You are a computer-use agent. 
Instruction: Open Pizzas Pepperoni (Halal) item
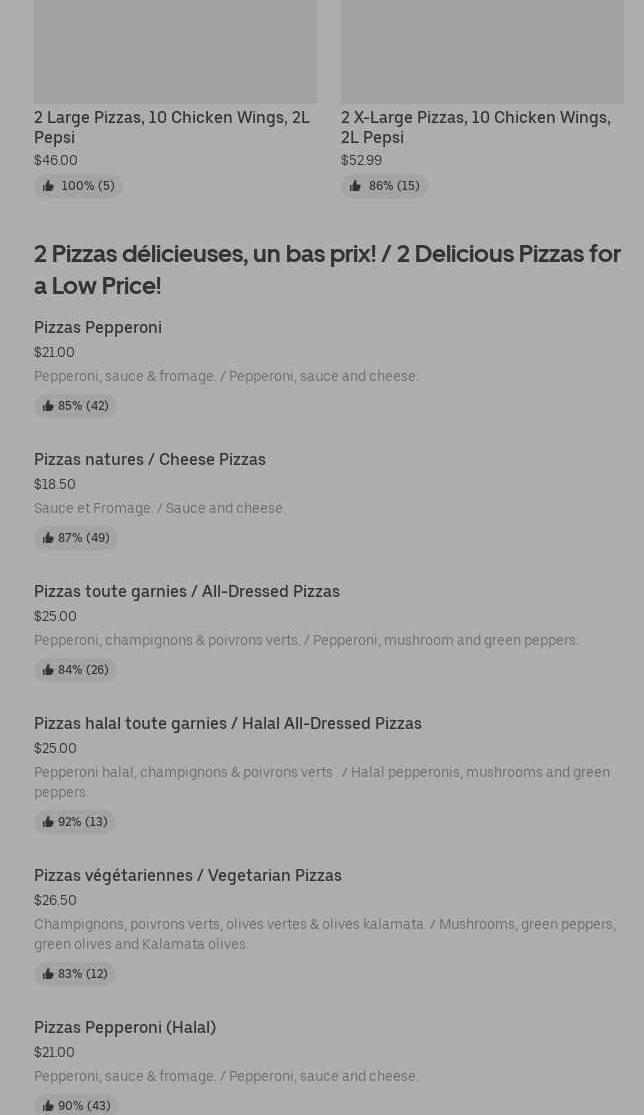pyautogui.click(x=125, y=1027)
